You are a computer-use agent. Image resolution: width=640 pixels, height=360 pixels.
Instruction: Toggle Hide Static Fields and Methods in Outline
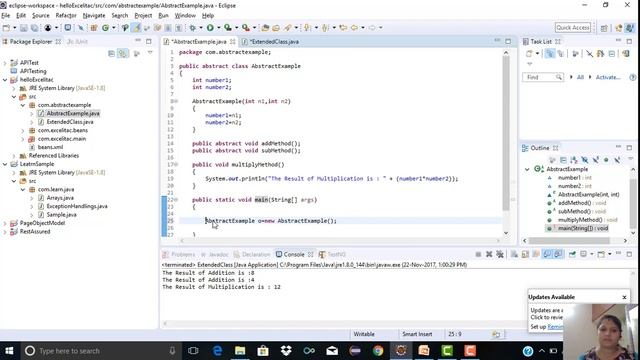point(596,160)
